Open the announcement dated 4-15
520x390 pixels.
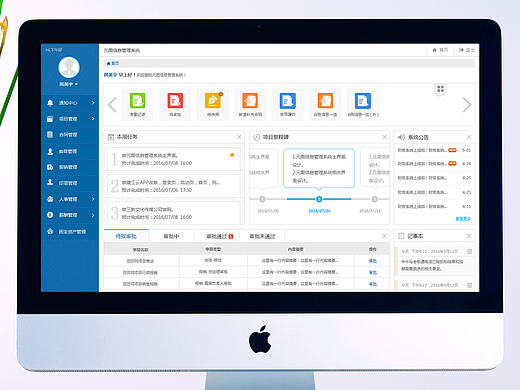click(434, 206)
